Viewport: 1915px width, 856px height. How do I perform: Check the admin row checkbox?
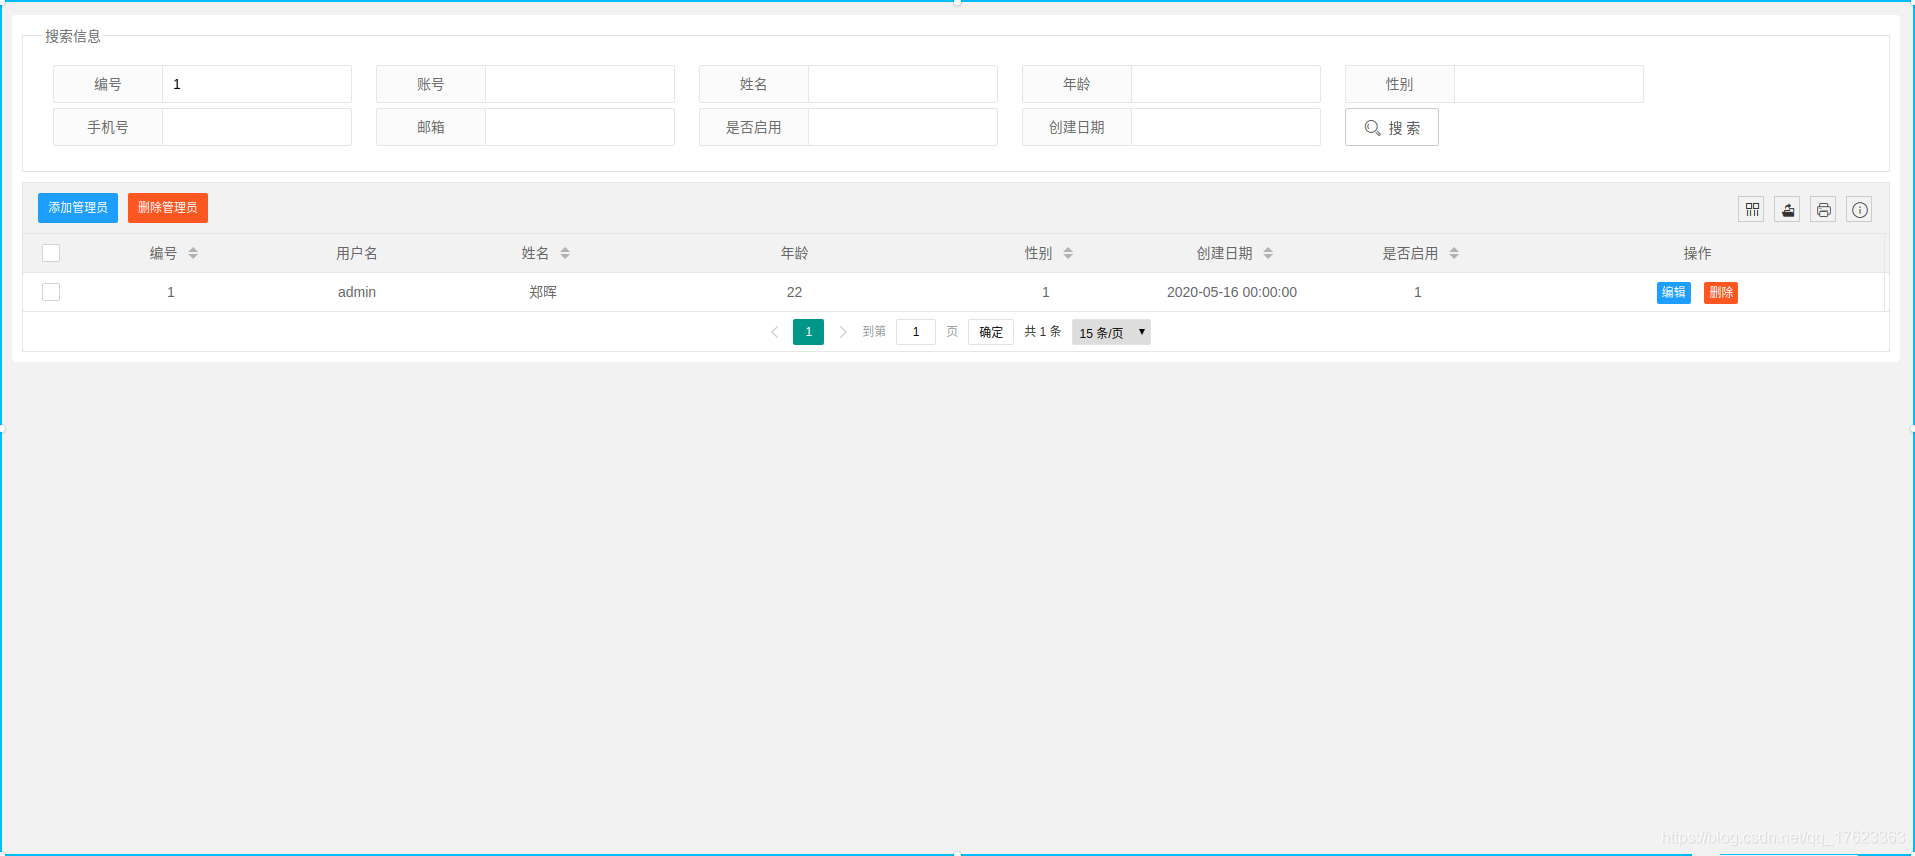click(x=51, y=292)
